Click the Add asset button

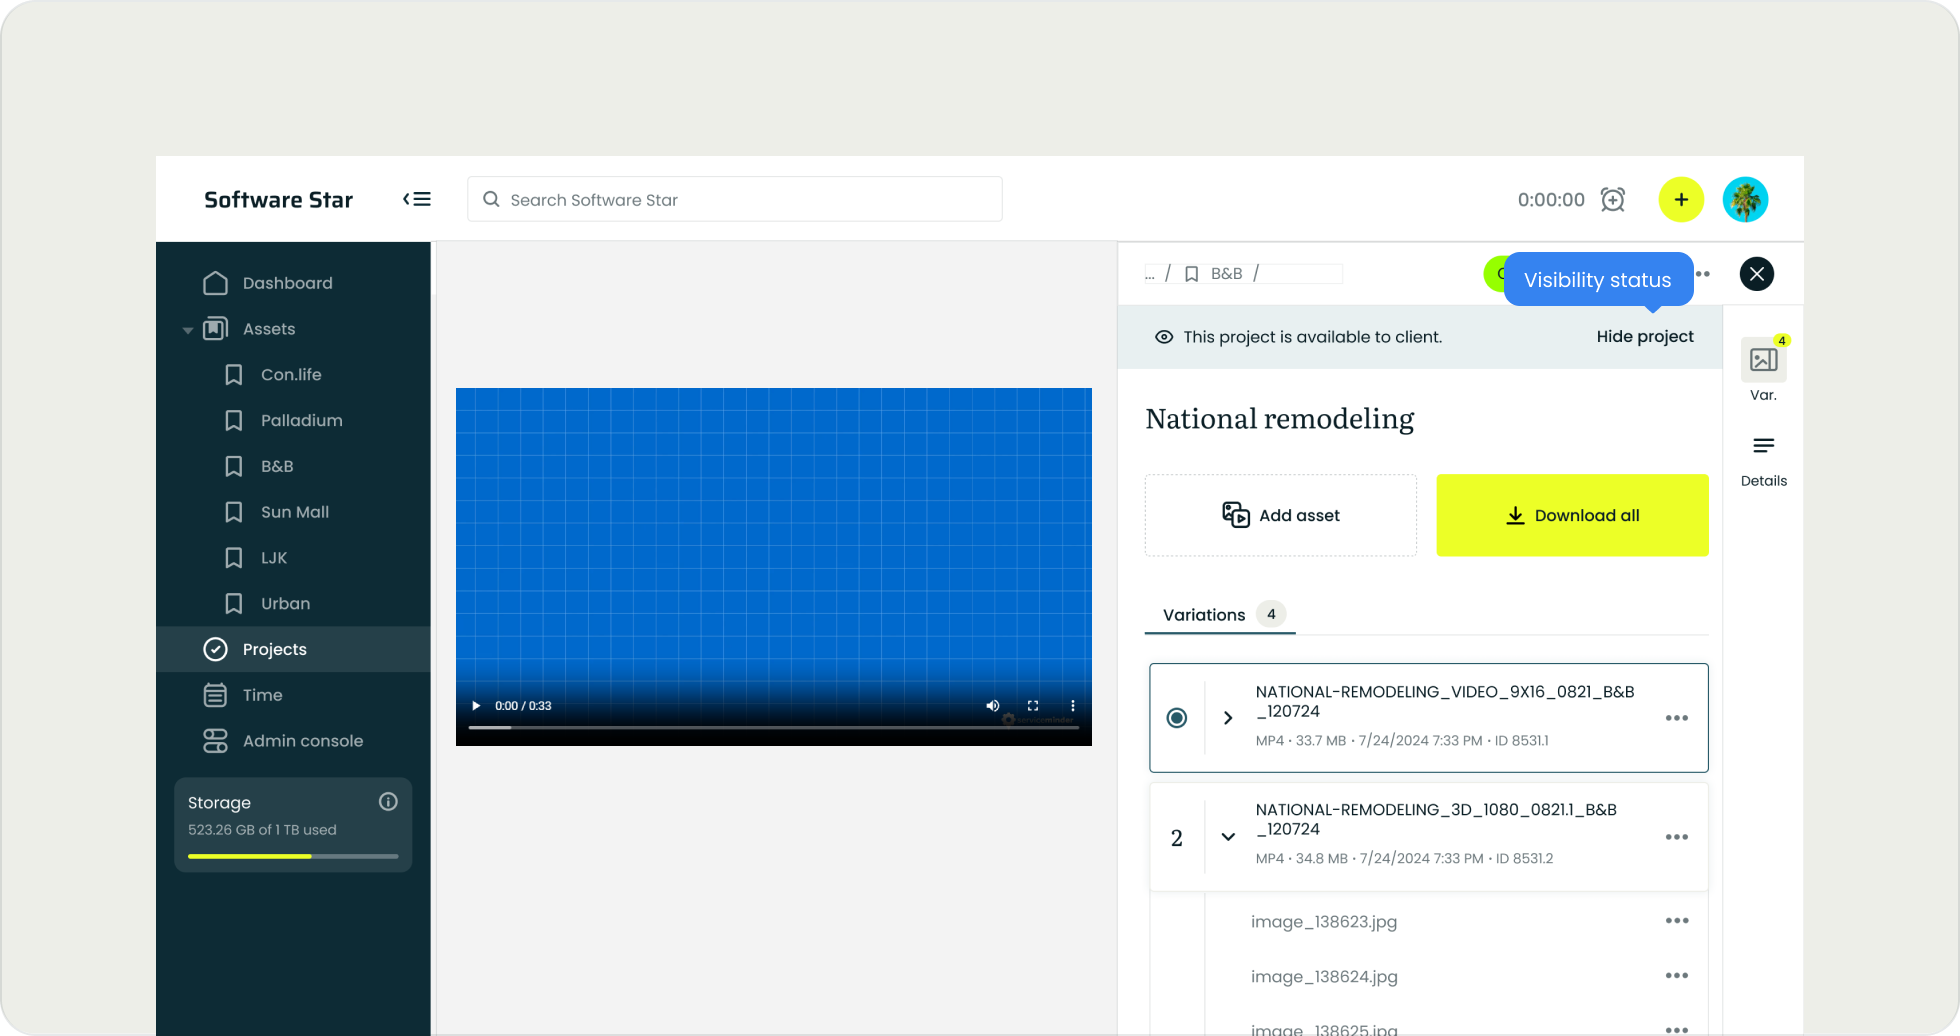point(1280,515)
